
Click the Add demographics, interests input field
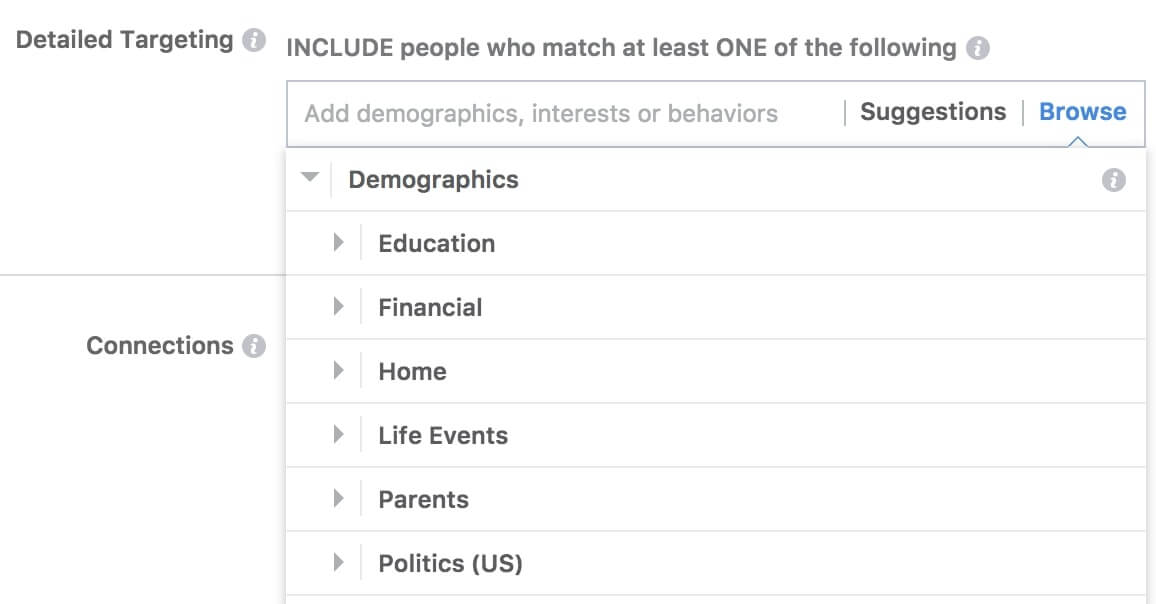tap(565, 114)
